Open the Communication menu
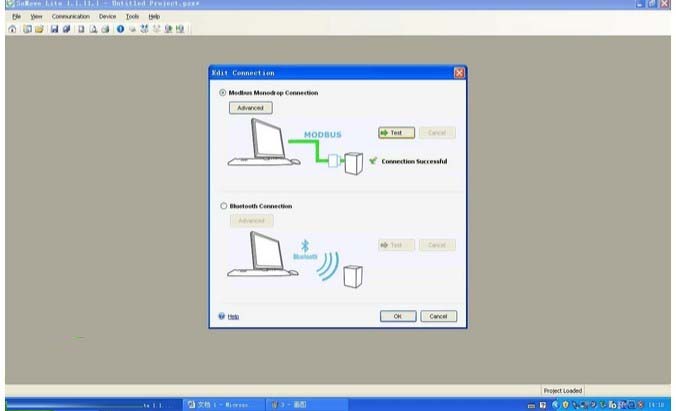The width and height of the screenshot is (676, 411). pos(71,16)
